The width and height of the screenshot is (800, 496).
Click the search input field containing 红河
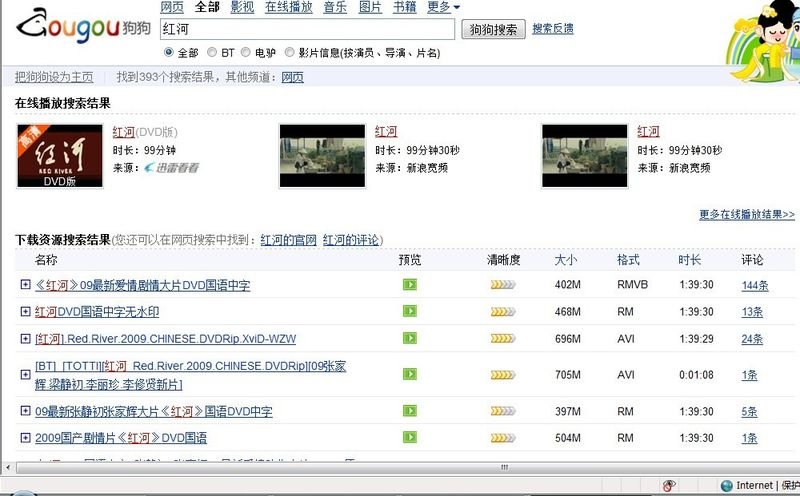[x=307, y=29]
